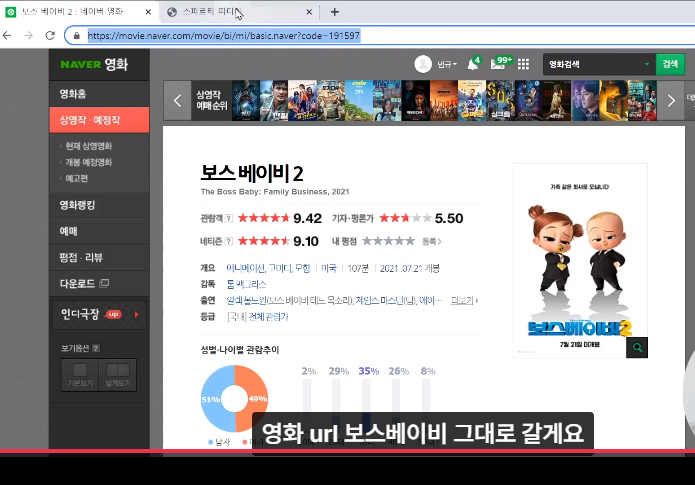Open the notification bell
The image size is (695, 485).
(473, 64)
